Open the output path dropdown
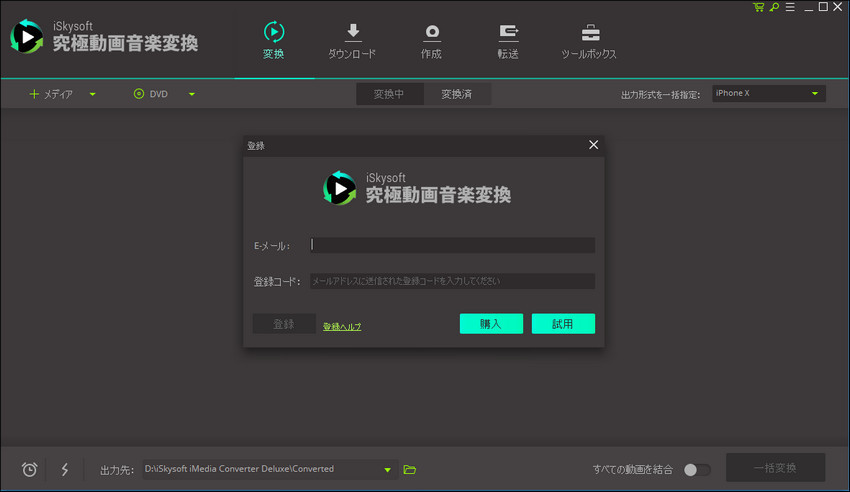 point(388,470)
